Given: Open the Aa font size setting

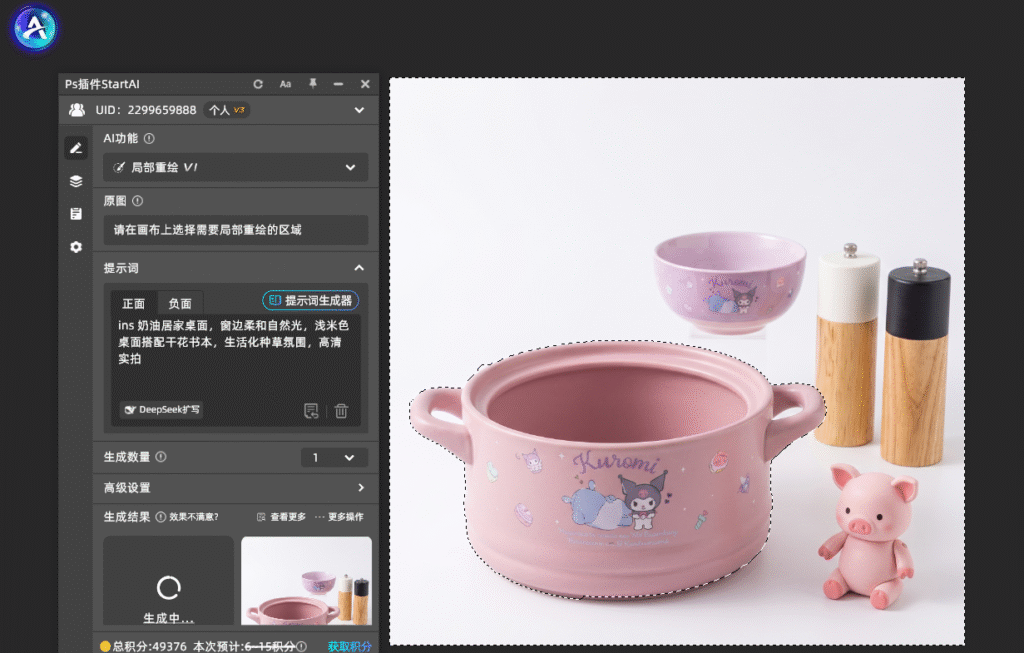Looking at the screenshot, I should (x=285, y=84).
